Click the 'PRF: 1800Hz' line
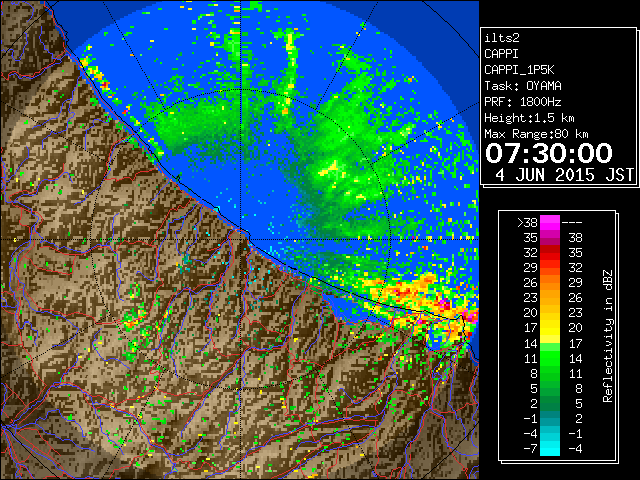The height and width of the screenshot is (480, 640). tap(523, 102)
